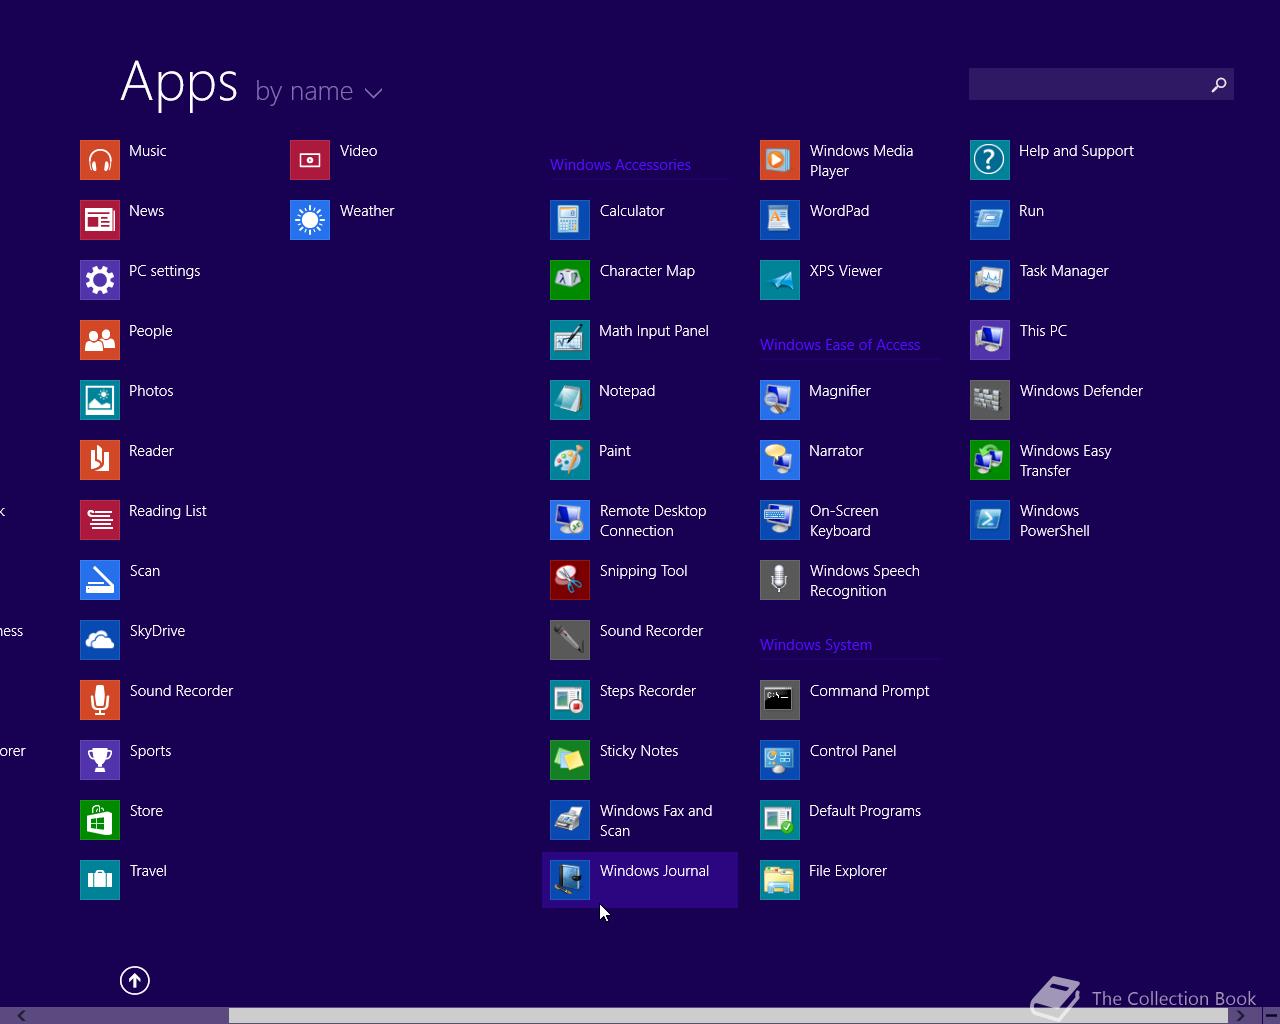Click the Windows System group header
Image resolution: width=1280 pixels, height=1024 pixels.
point(816,645)
